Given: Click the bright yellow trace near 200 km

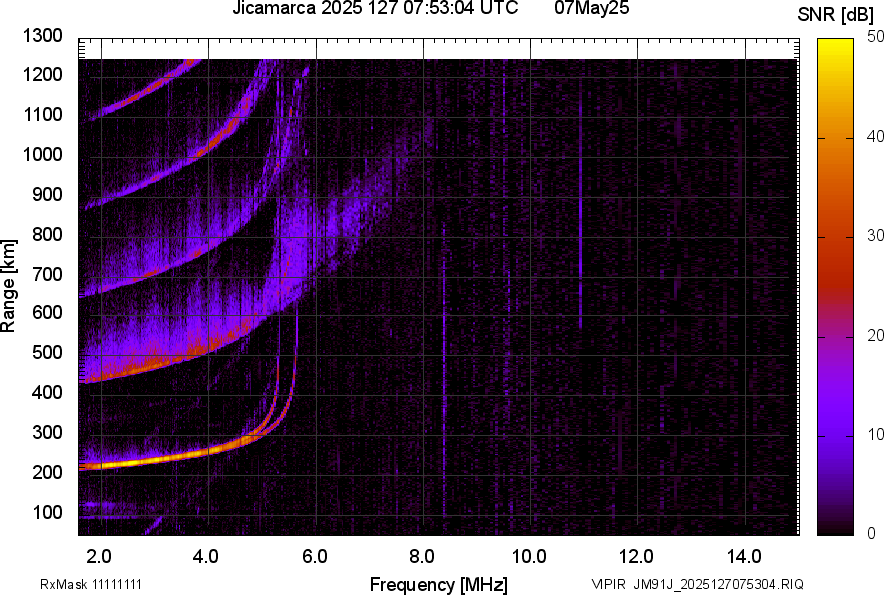Looking at the screenshot, I should click(150, 462).
